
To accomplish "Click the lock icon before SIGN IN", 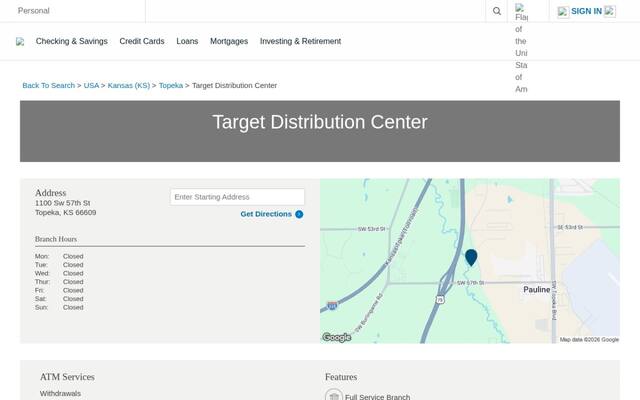I will point(563,12).
